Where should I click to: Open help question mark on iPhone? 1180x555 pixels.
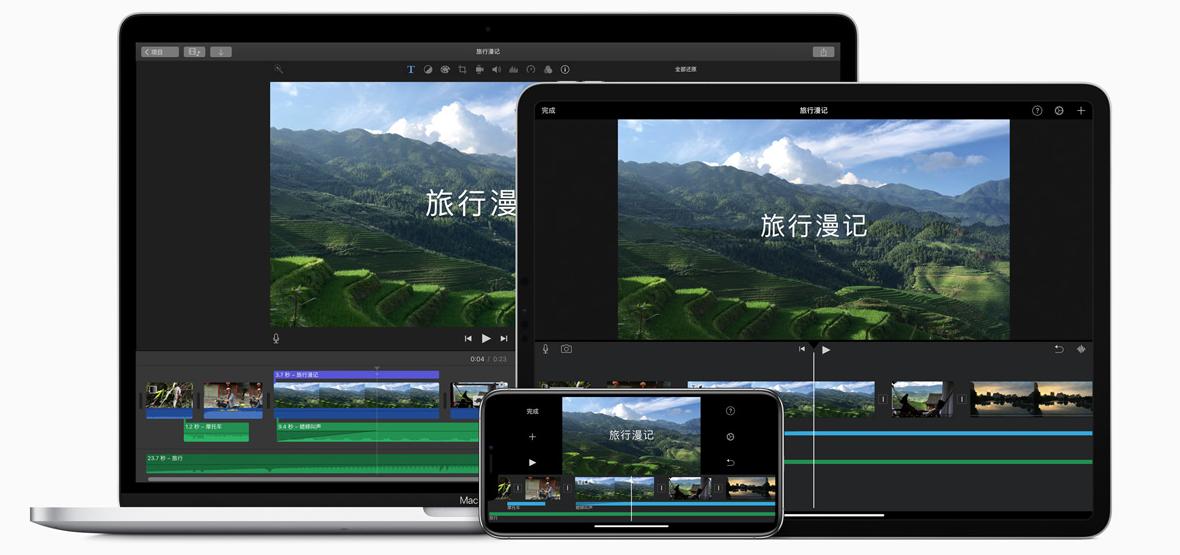pos(730,411)
